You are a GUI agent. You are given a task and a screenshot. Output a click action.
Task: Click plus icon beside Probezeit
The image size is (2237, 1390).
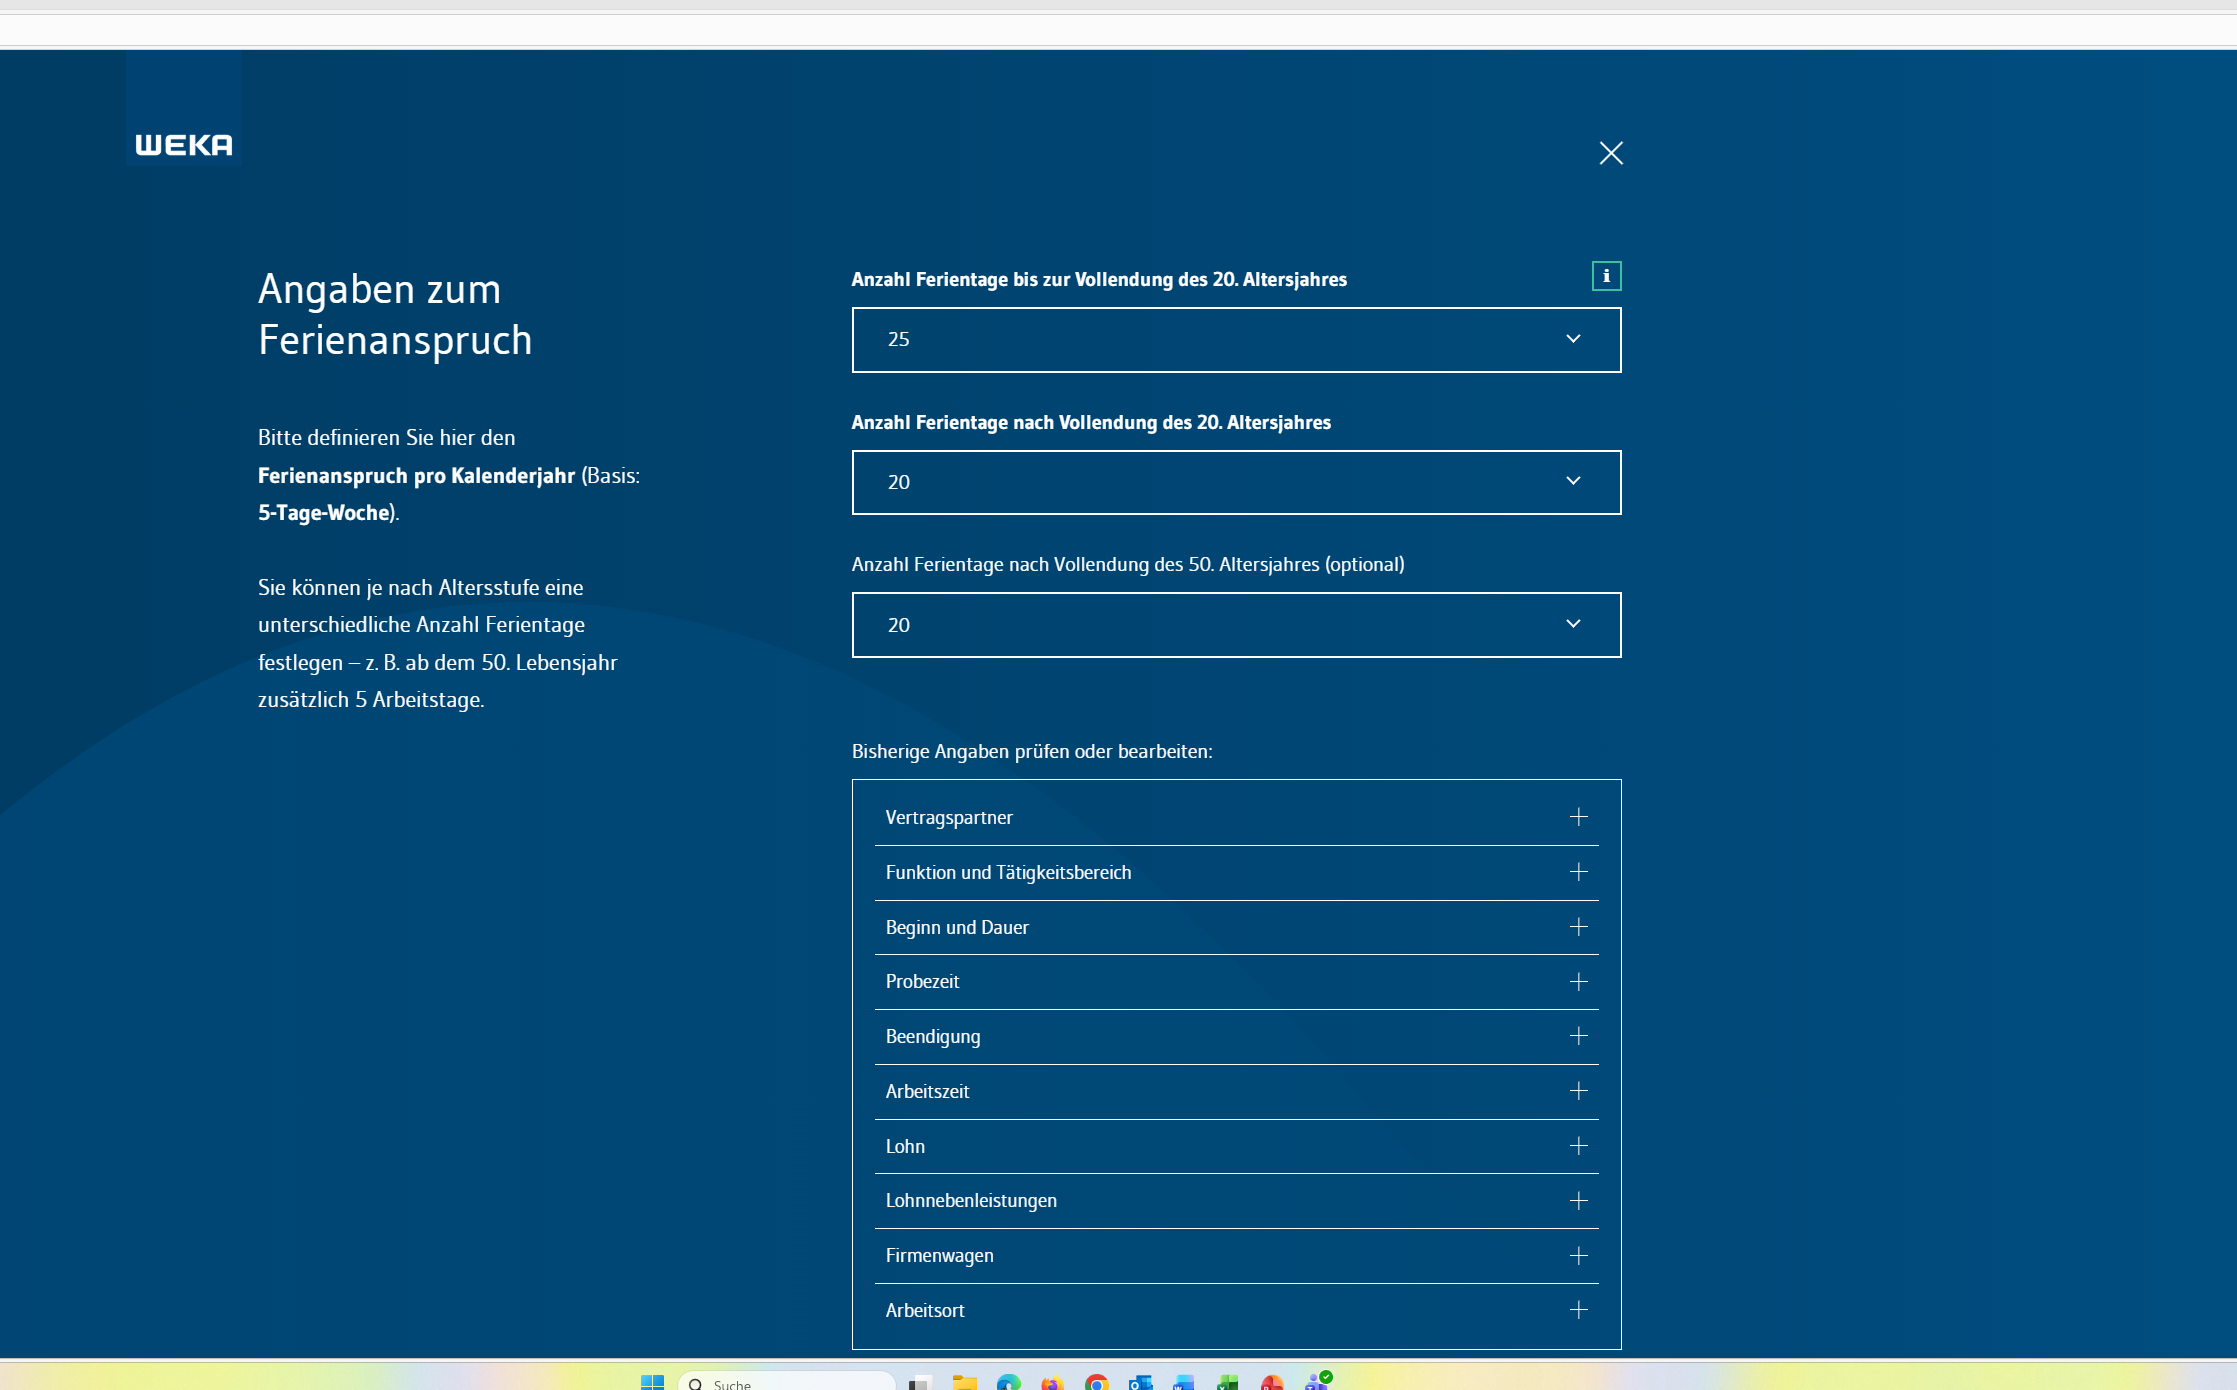1578,982
